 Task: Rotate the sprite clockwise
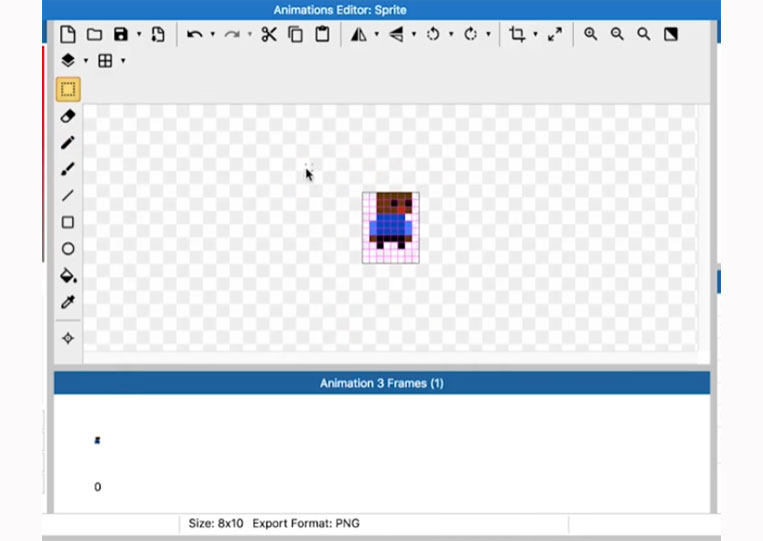click(x=470, y=35)
